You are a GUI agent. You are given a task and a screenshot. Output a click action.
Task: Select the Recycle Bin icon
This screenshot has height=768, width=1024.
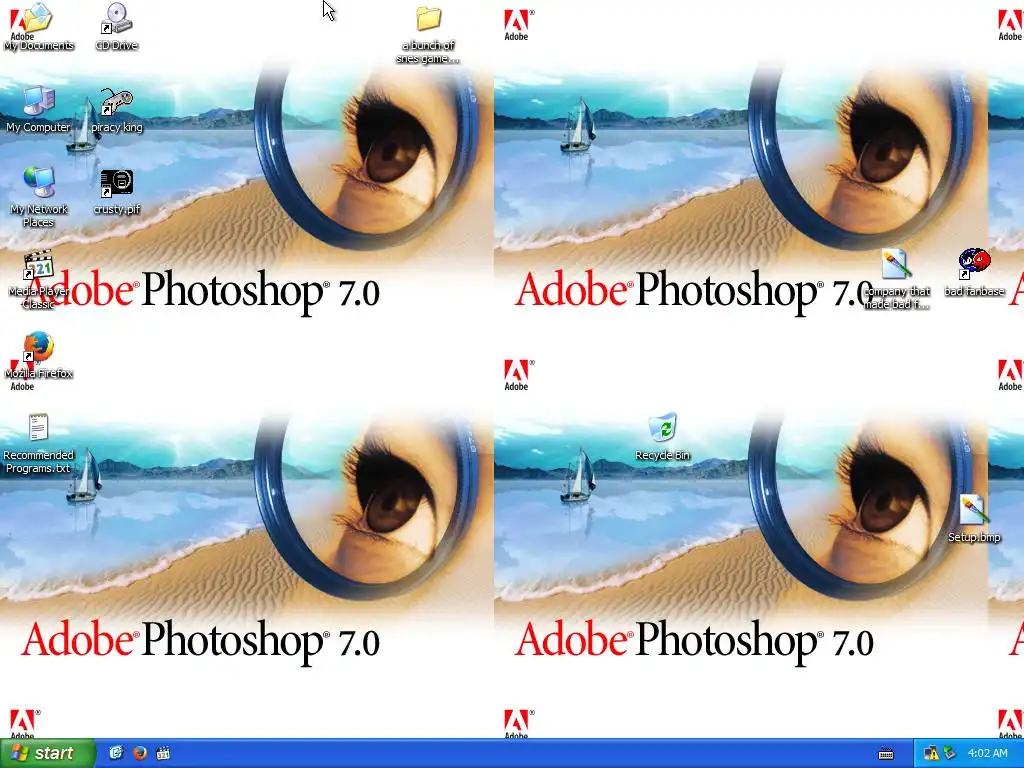[662, 437]
